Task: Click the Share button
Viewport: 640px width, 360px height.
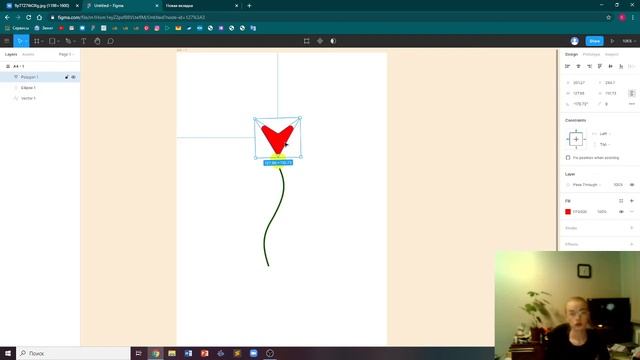Action: coord(594,41)
